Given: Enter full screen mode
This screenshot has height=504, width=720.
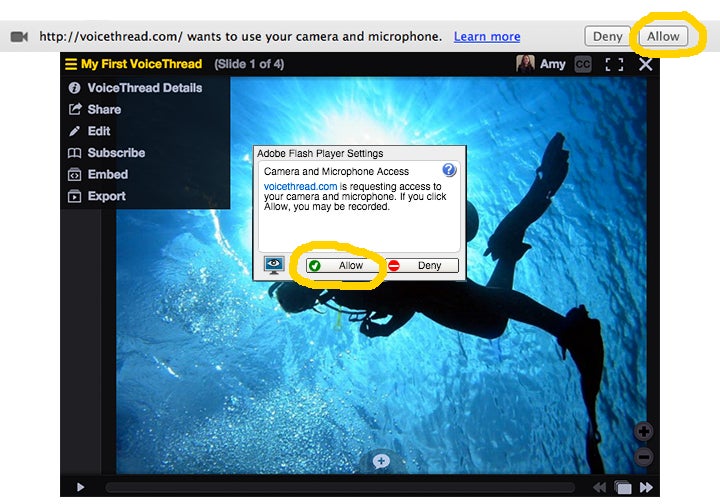Looking at the screenshot, I should (x=615, y=64).
